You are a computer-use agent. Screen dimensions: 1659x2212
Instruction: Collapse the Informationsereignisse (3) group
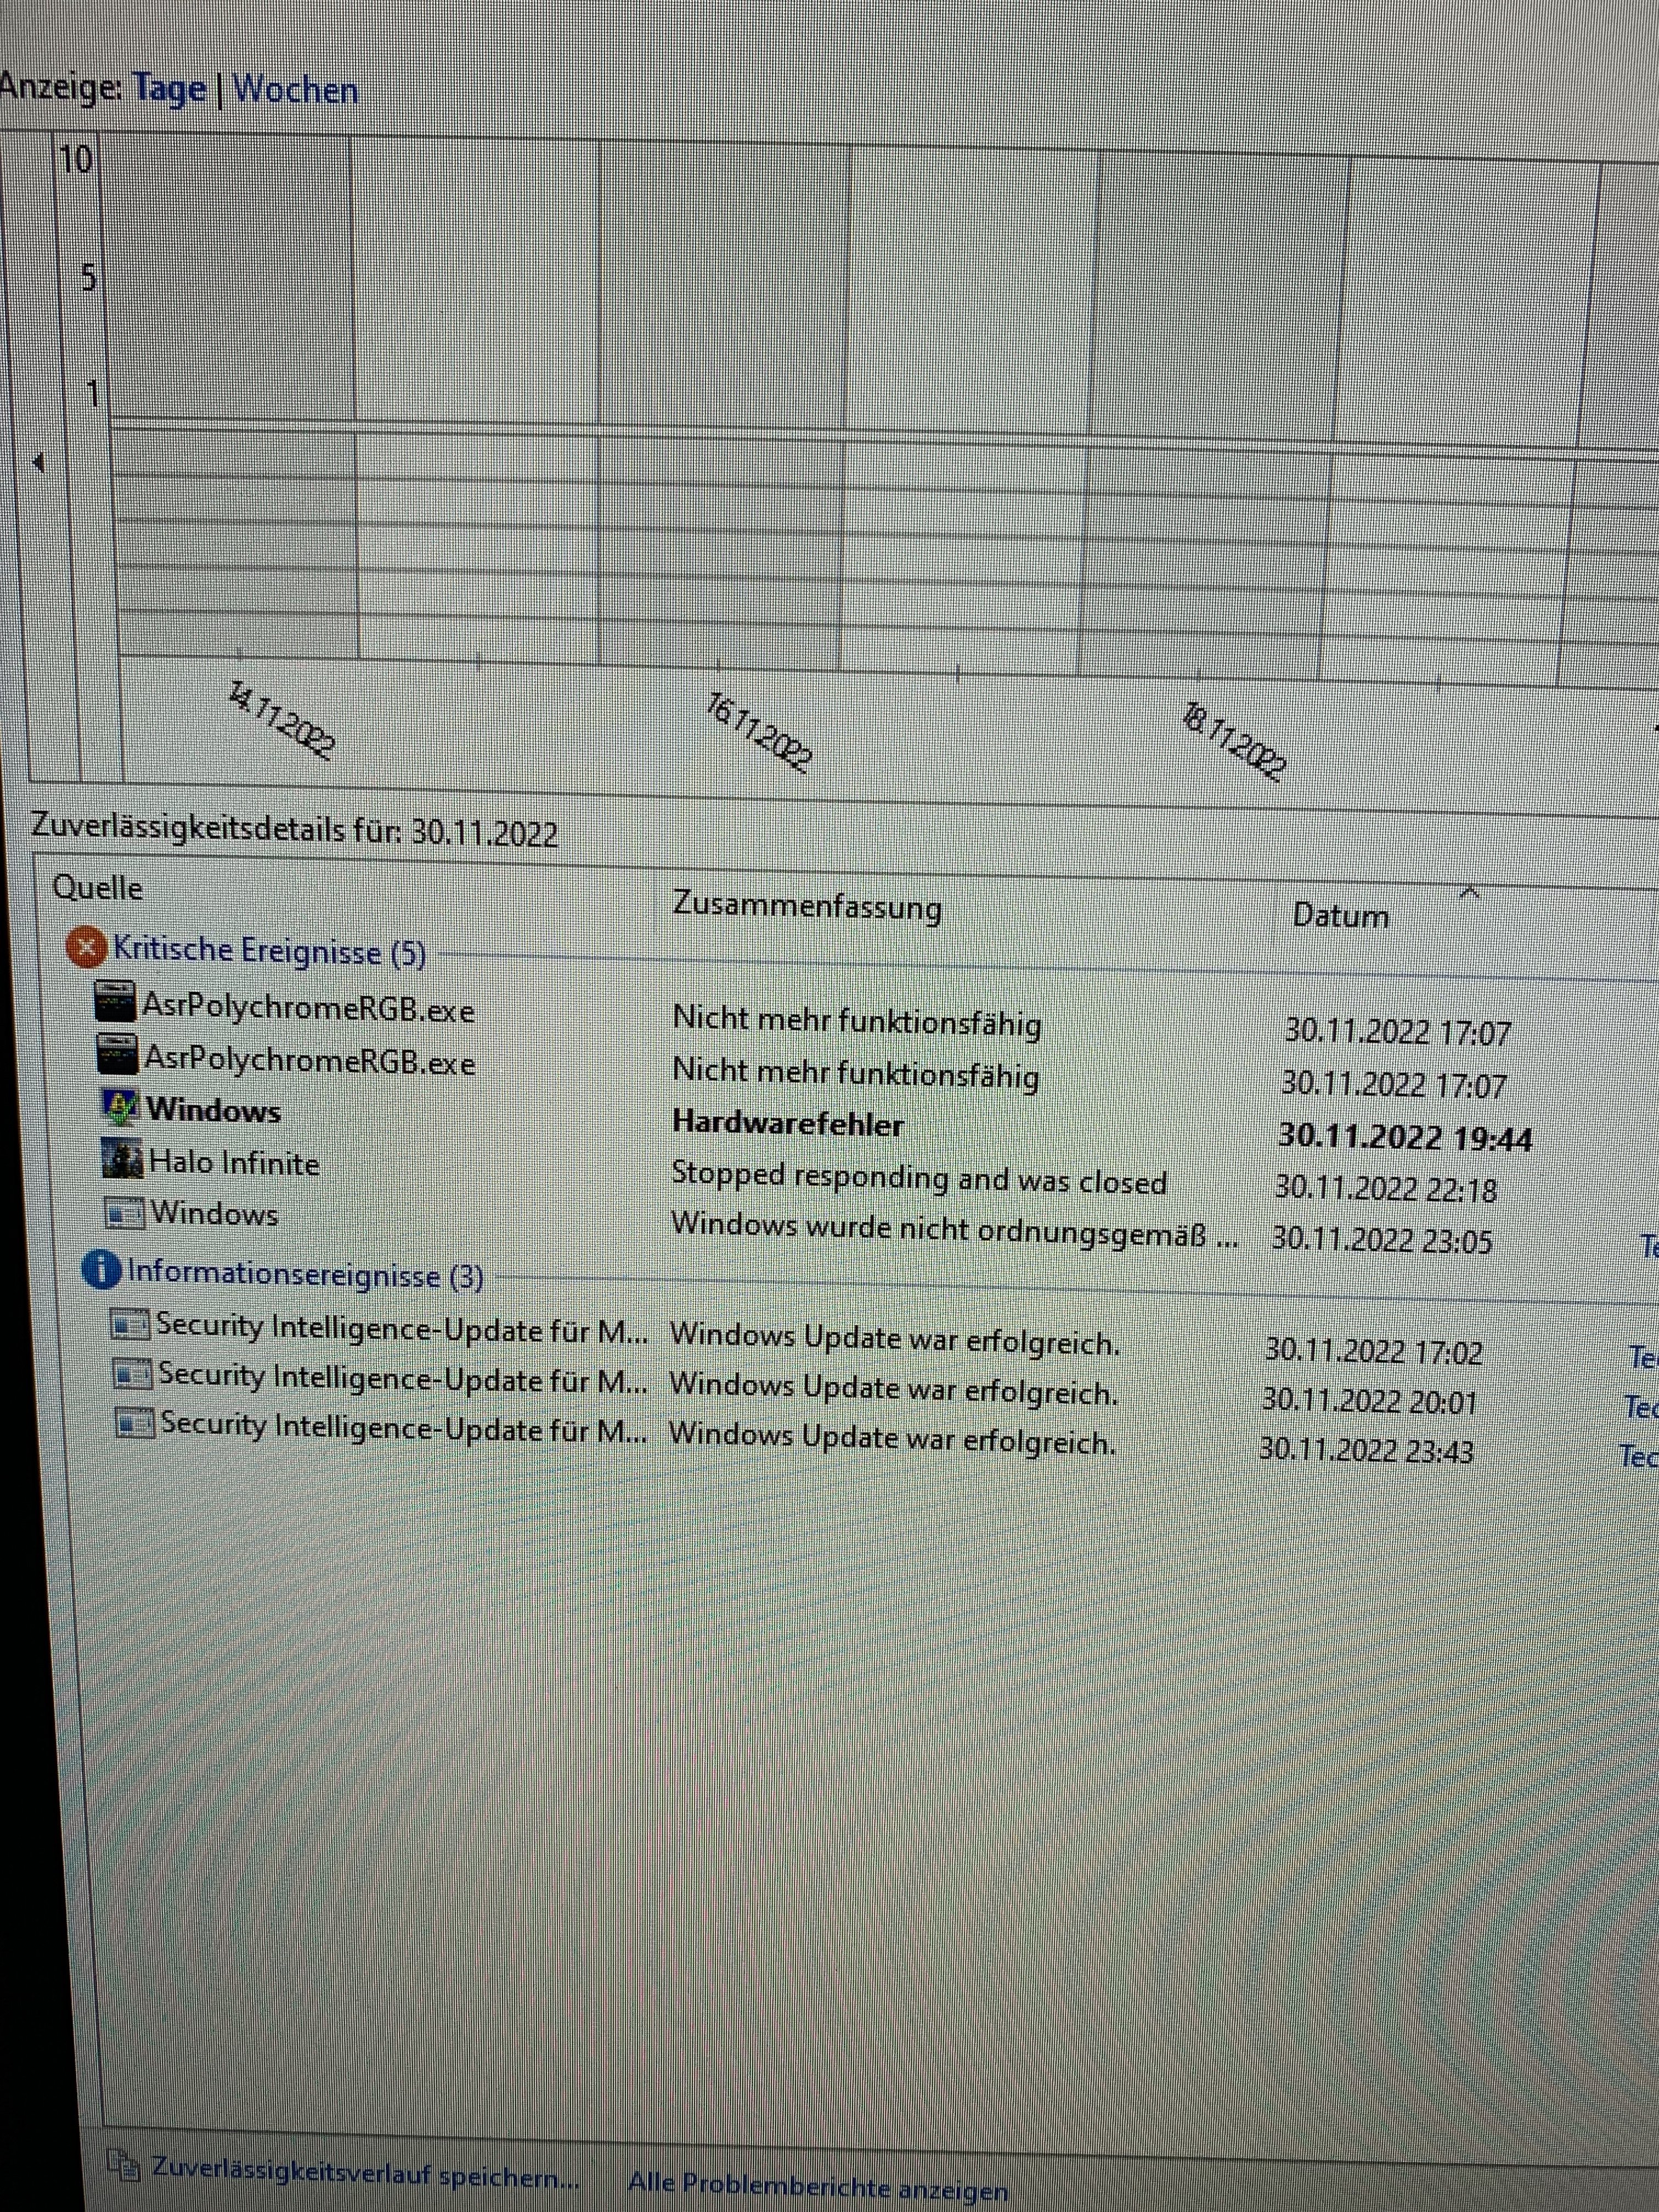point(305,1274)
